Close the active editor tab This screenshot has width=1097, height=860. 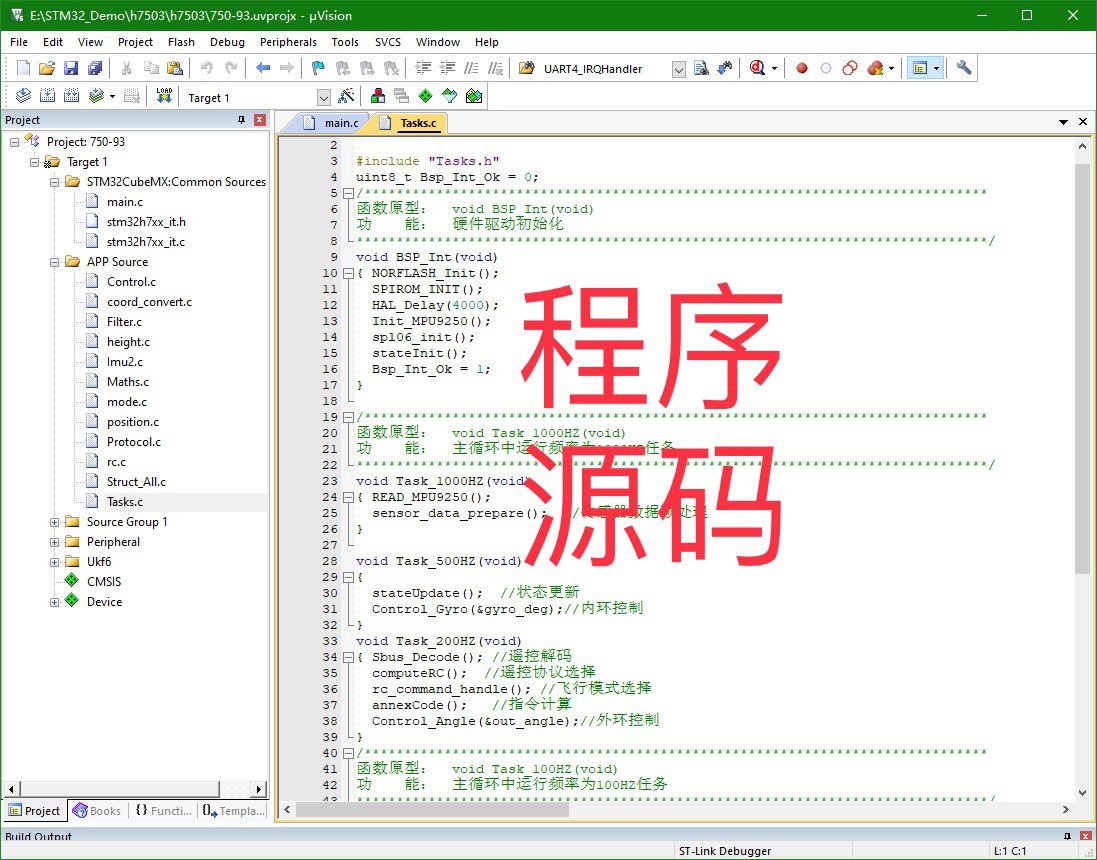coord(1083,122)
